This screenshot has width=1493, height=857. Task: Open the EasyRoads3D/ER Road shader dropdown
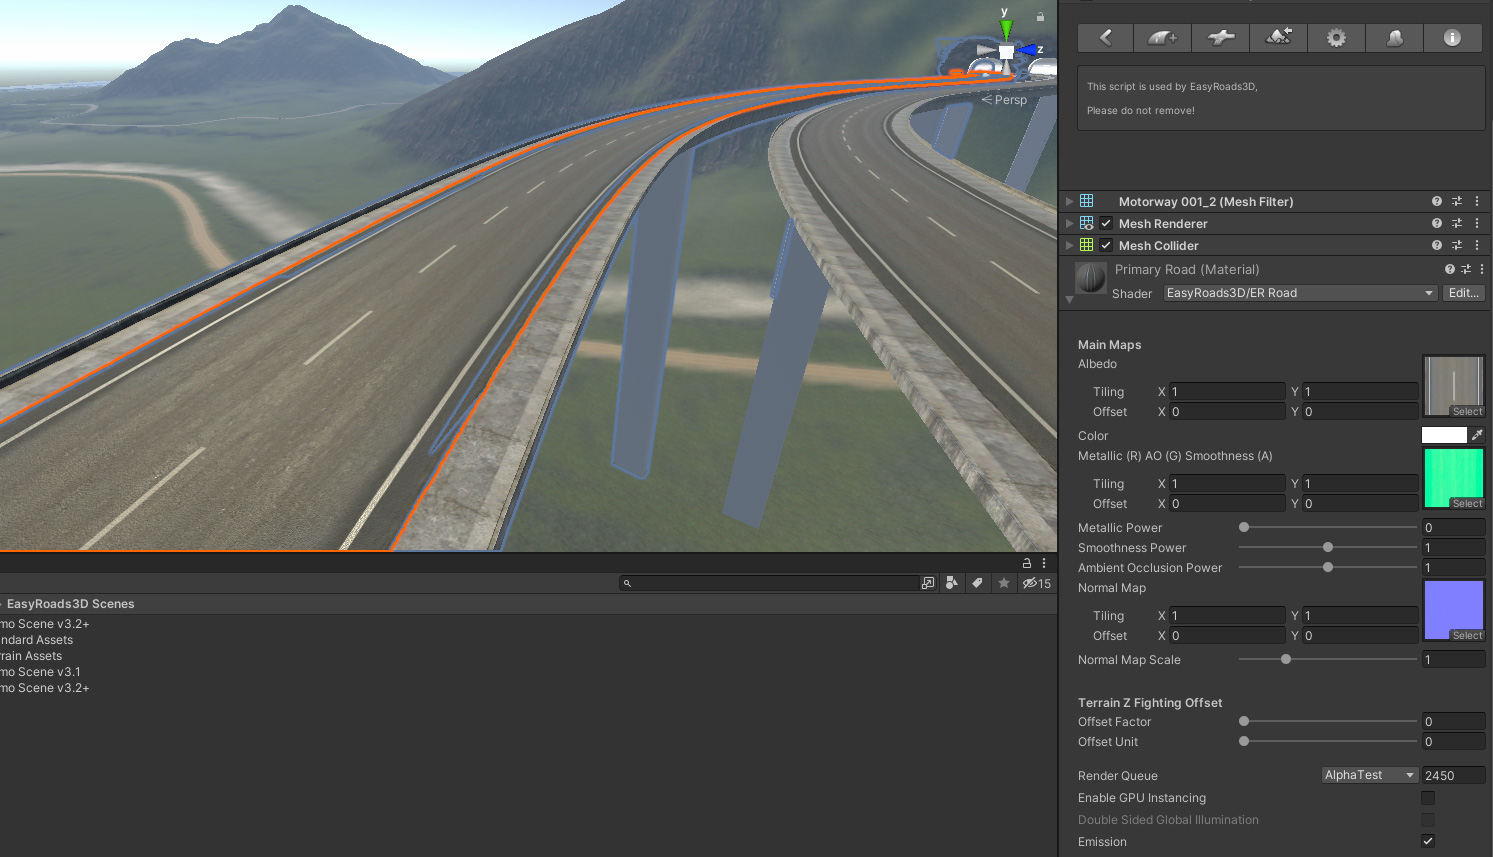(1298, 292)
